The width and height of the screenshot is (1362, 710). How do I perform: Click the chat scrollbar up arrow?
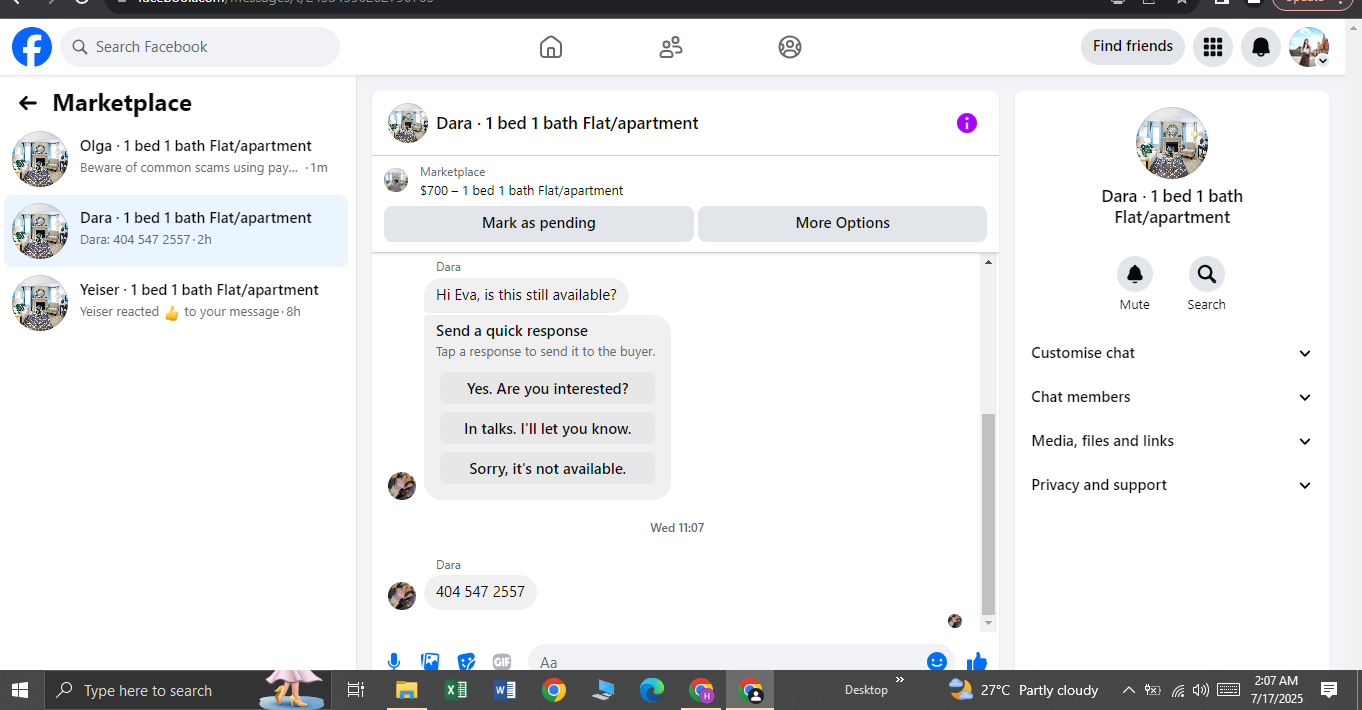tap(989, 262)
